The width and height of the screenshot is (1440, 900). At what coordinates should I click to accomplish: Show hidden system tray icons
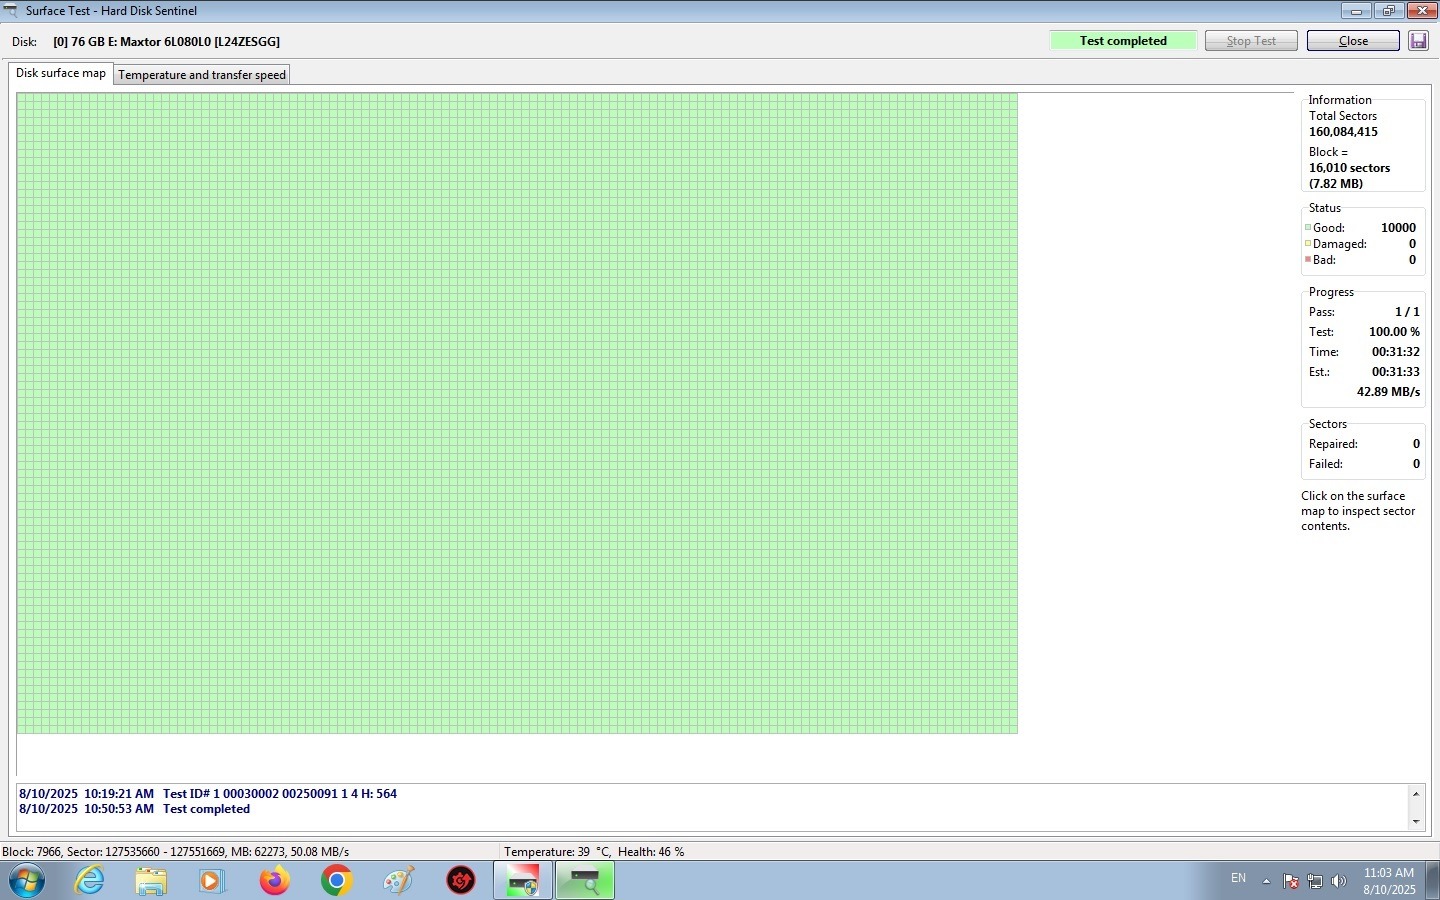coord(1266,881)
